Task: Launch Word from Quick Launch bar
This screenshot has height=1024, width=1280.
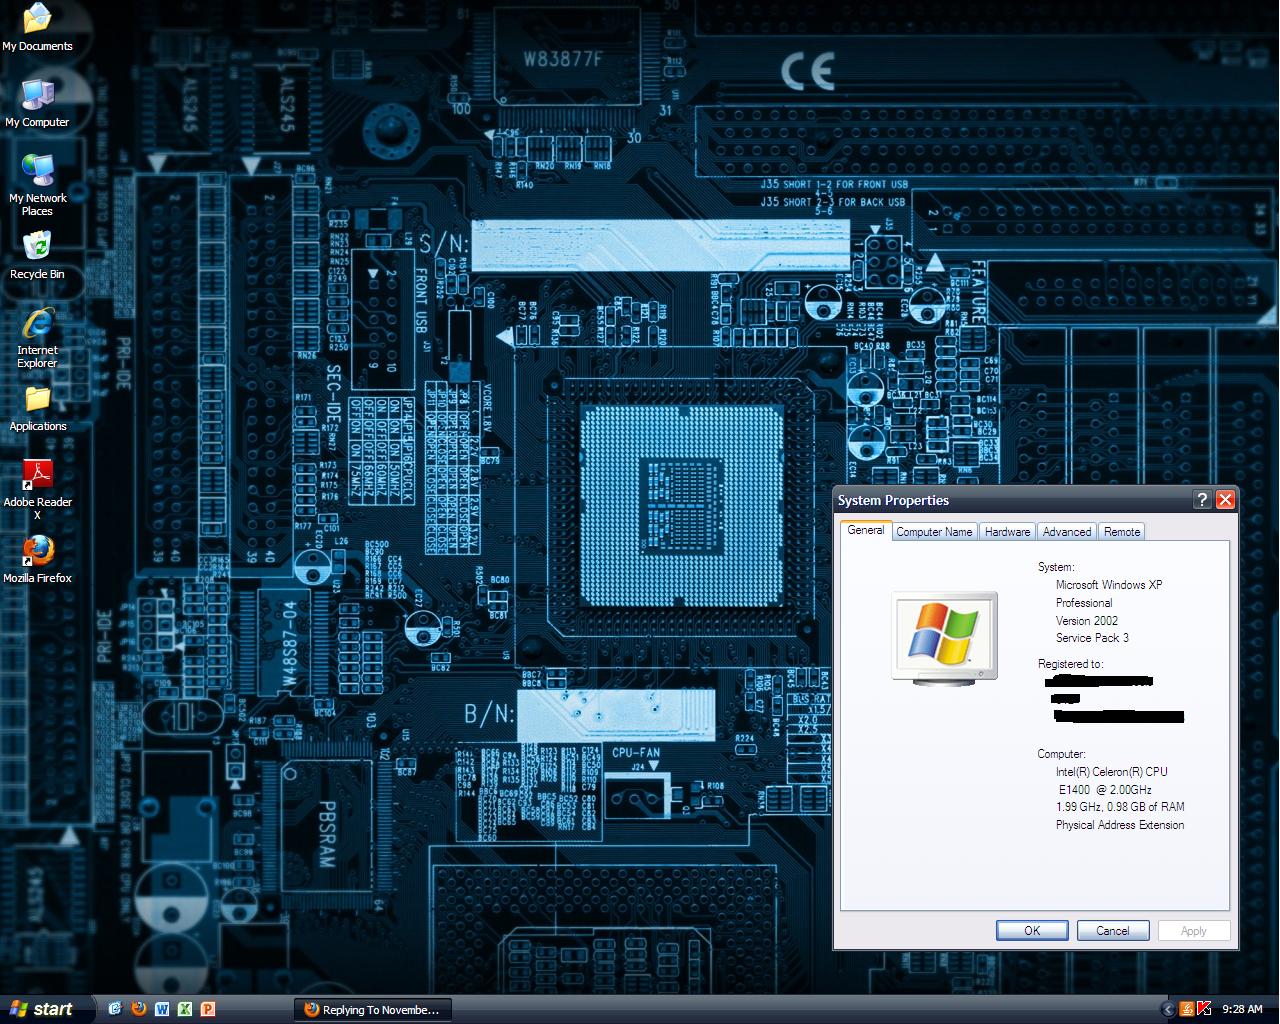Action: [x=161, y=1009]
